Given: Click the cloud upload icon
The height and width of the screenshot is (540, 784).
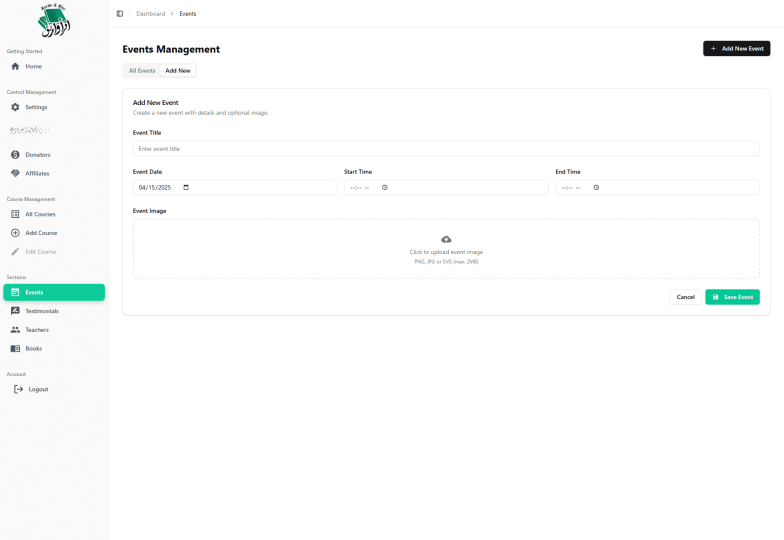Looking at the screenshot, I should tap(446, 240).
